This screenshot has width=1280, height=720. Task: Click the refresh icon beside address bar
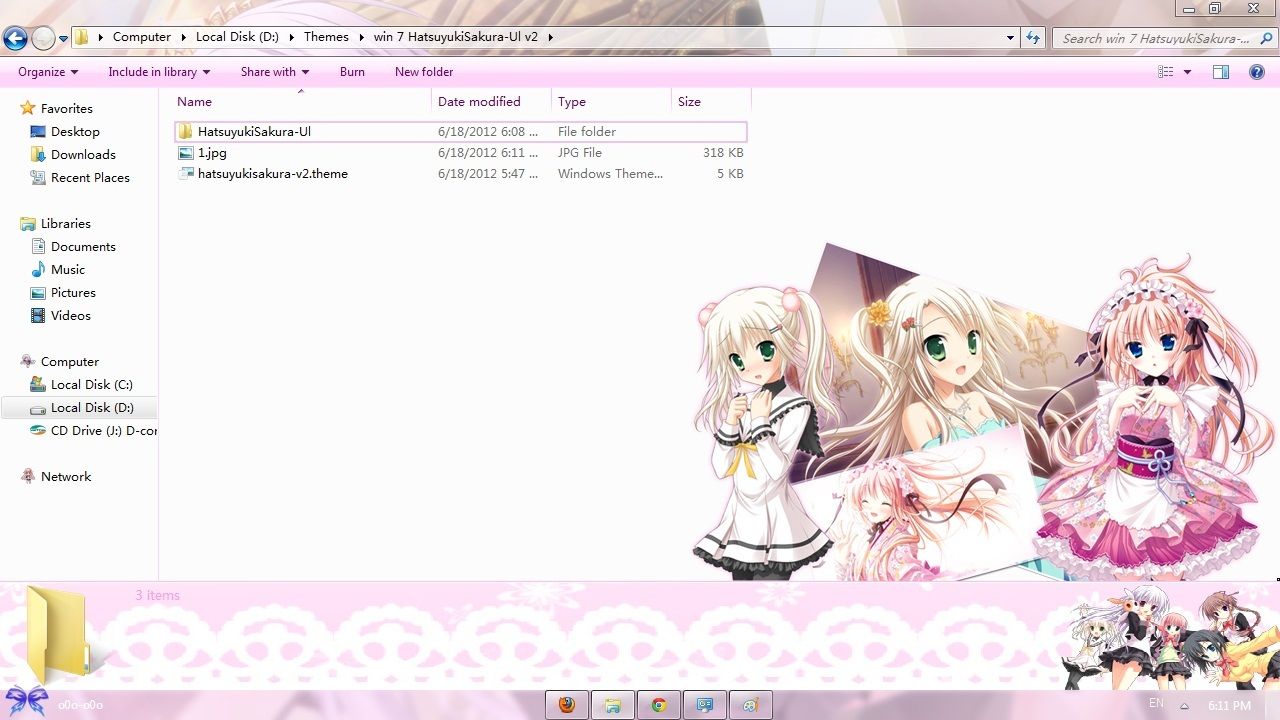point(1033,37)
